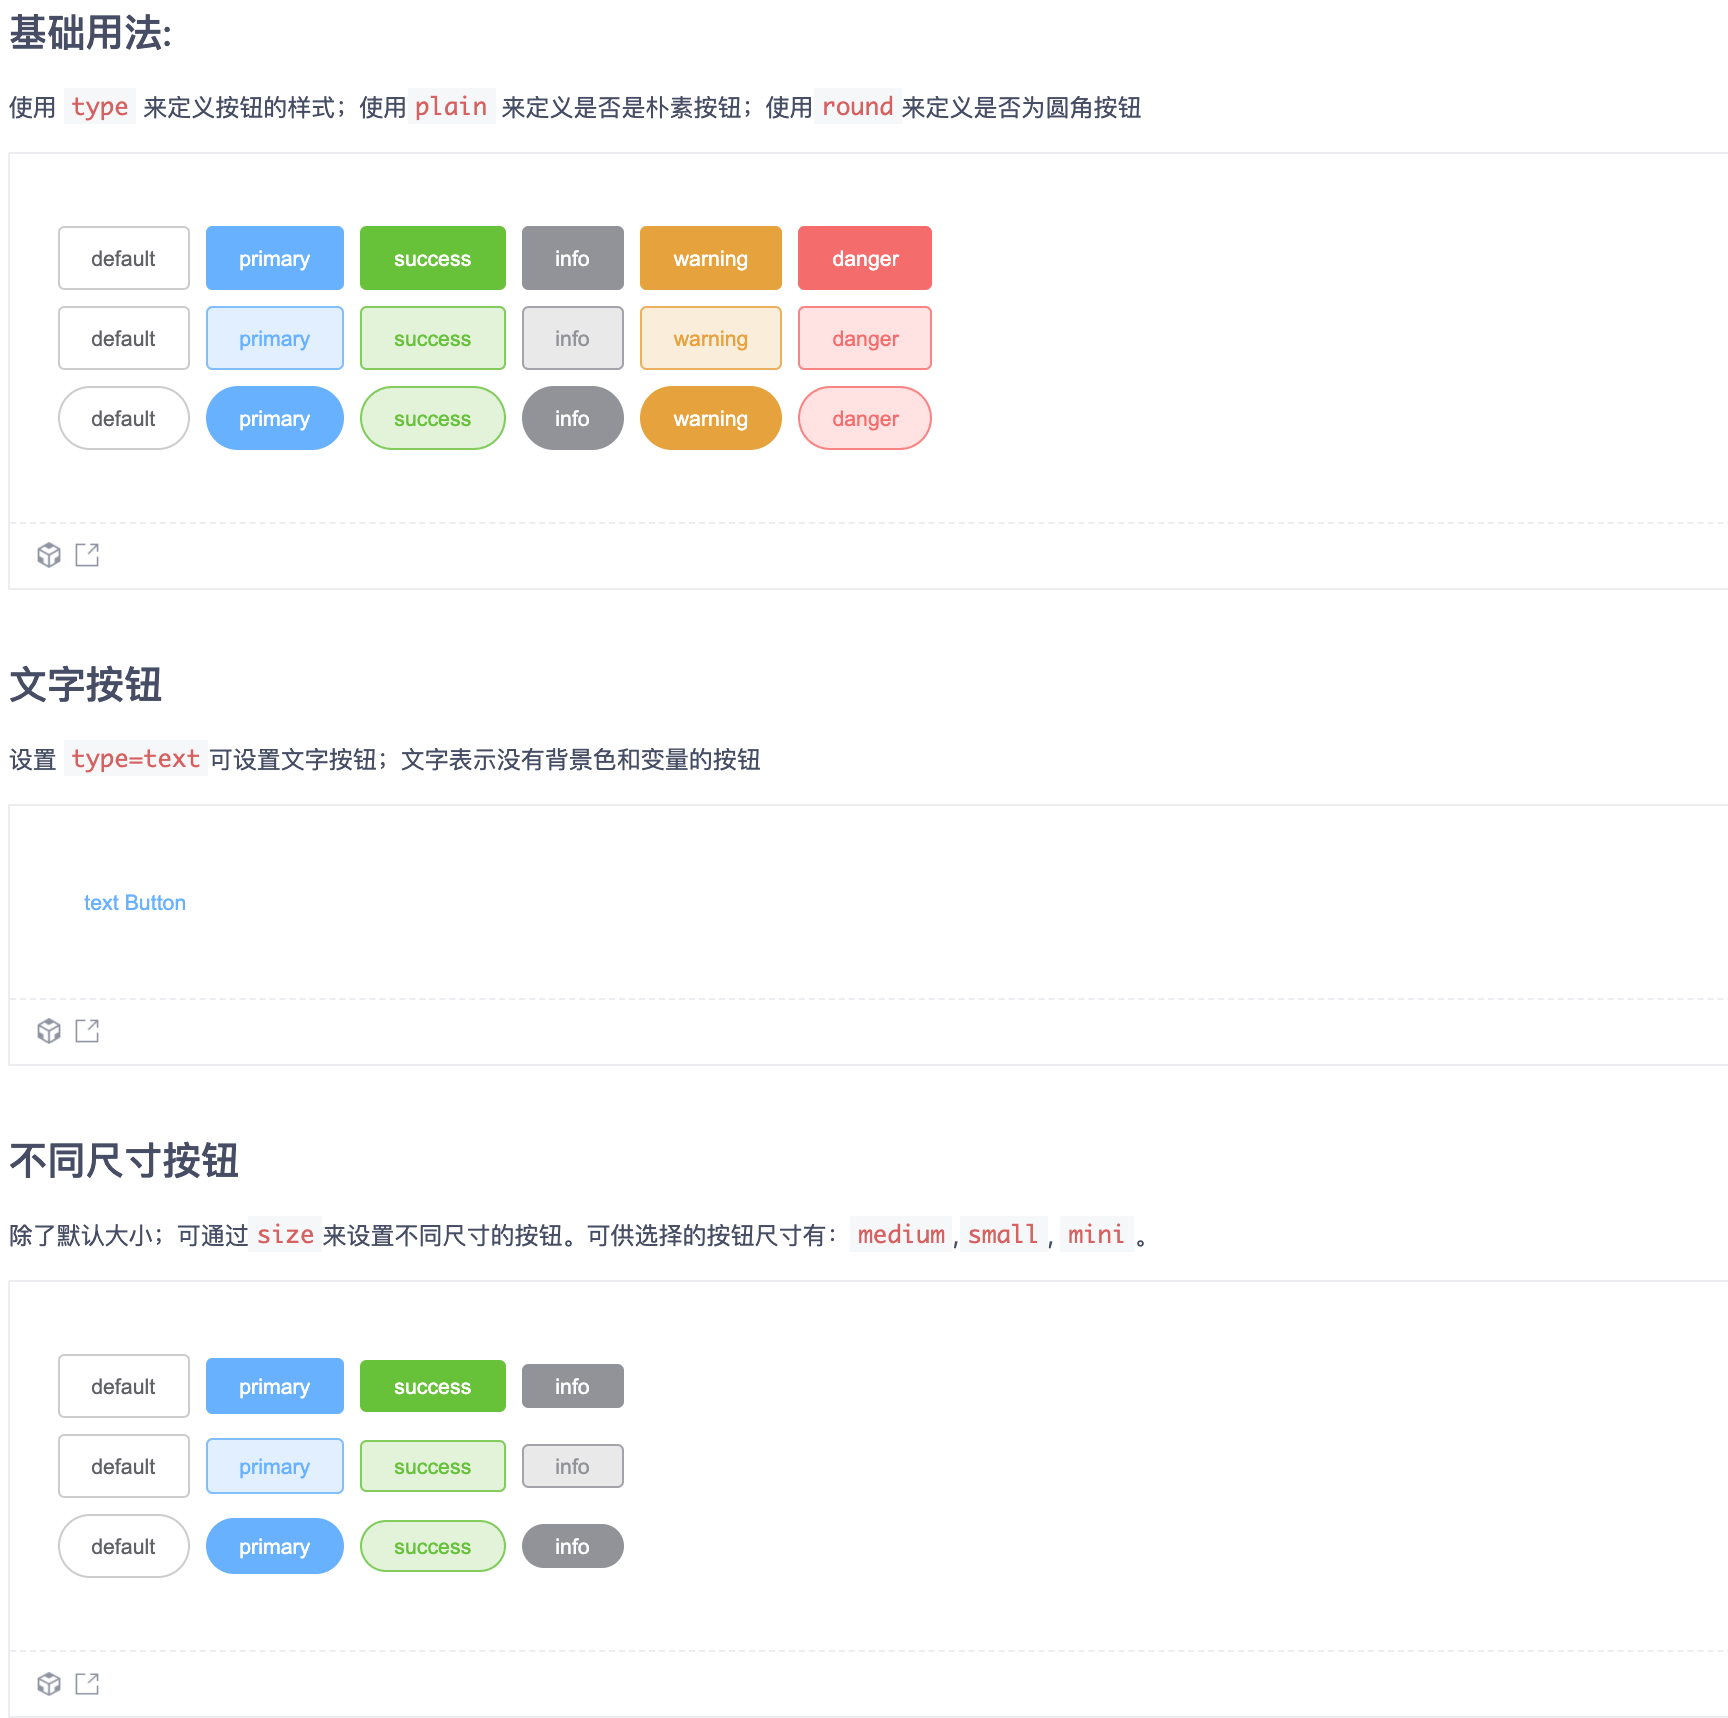Click the 'medium' code tag
The image size is (1728, 1718).
pos(901,1235)
